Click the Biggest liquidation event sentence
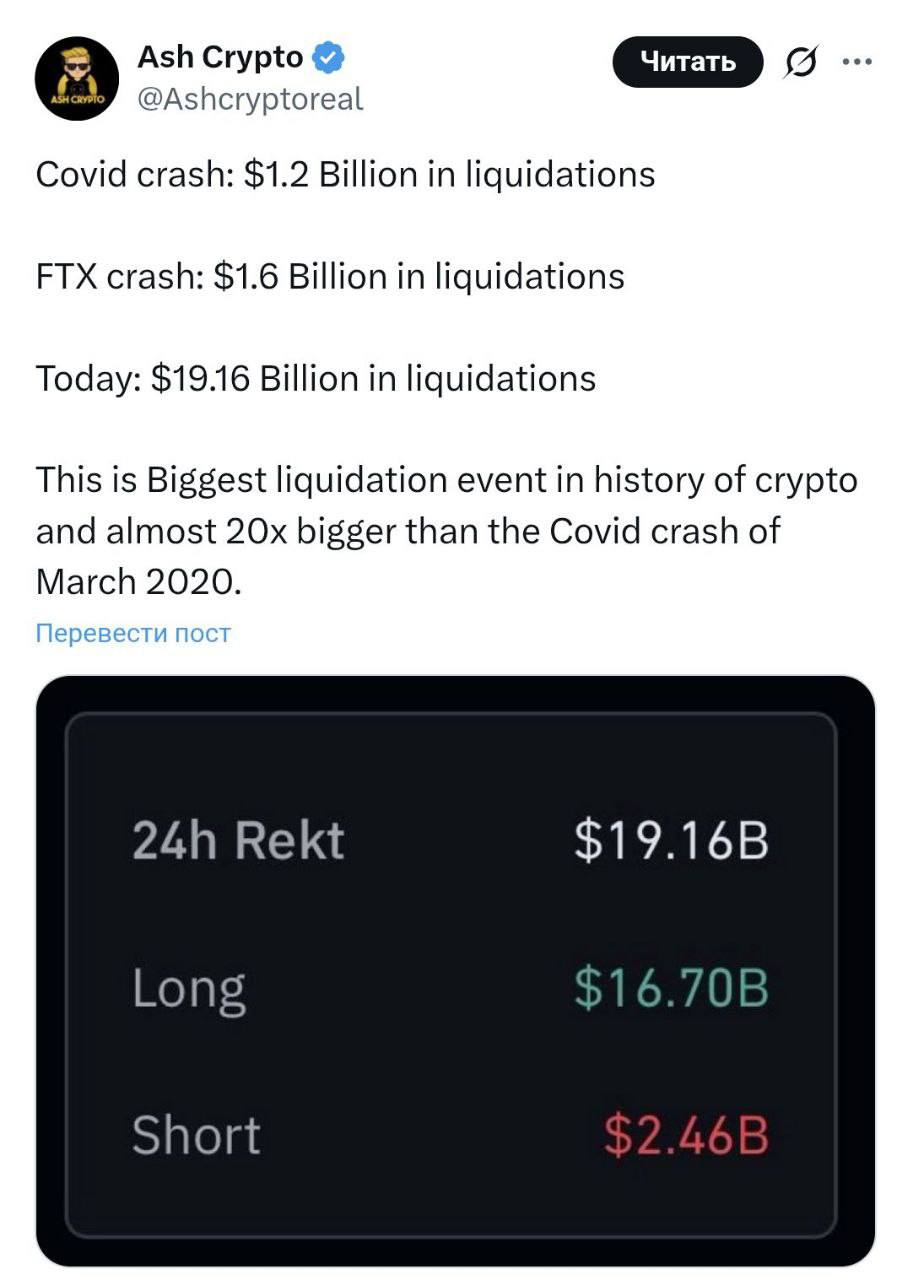Screen dimensions: 911x1280 446,480
